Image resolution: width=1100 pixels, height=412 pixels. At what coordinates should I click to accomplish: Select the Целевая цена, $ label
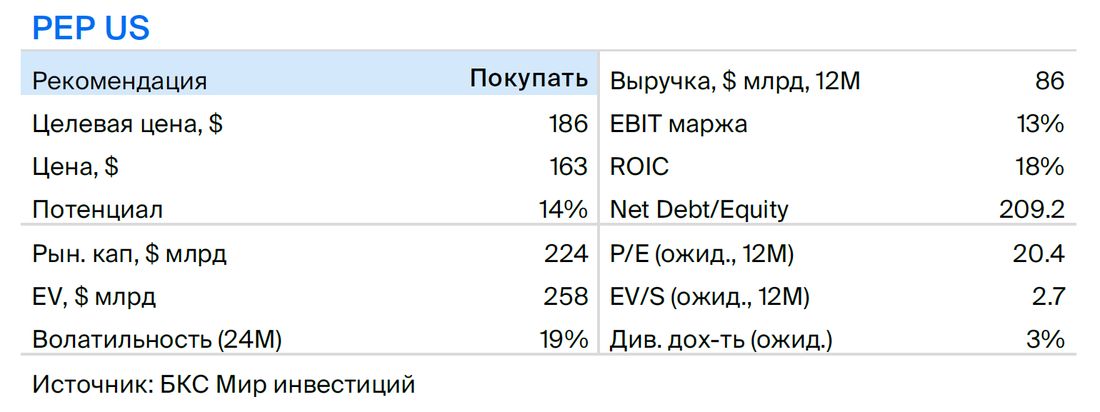(128, 125)
